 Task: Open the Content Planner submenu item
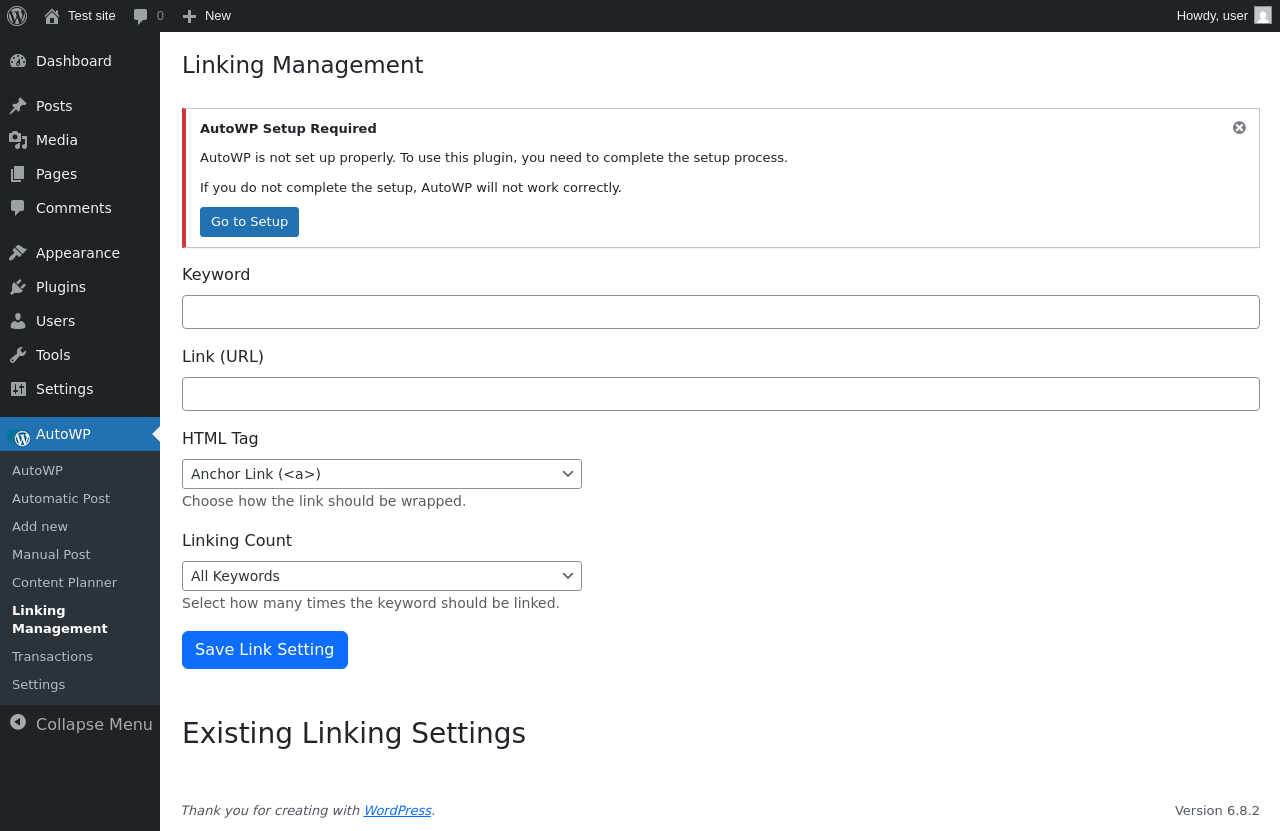point(64,583)
